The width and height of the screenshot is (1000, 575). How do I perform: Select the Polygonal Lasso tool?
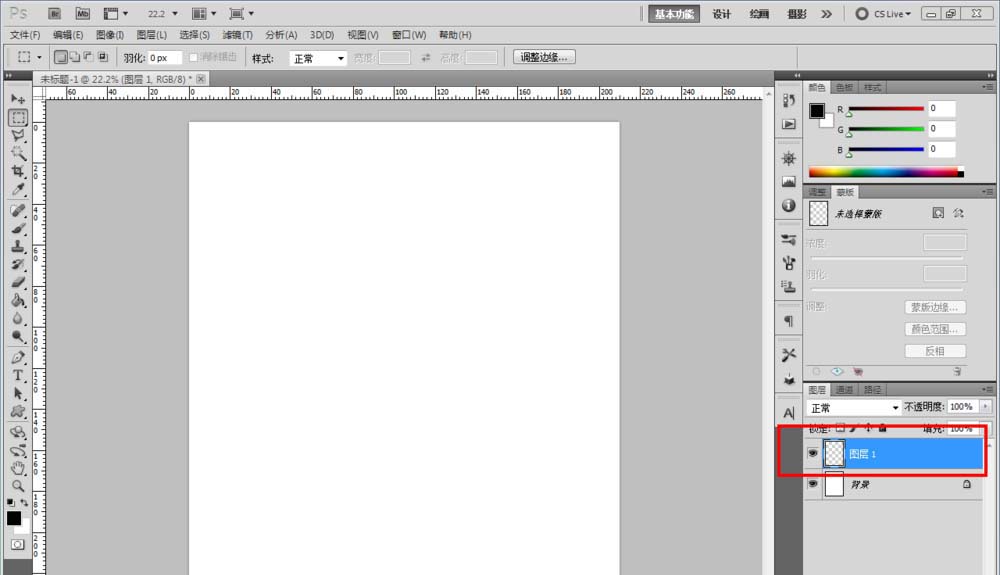pos(18,135)
